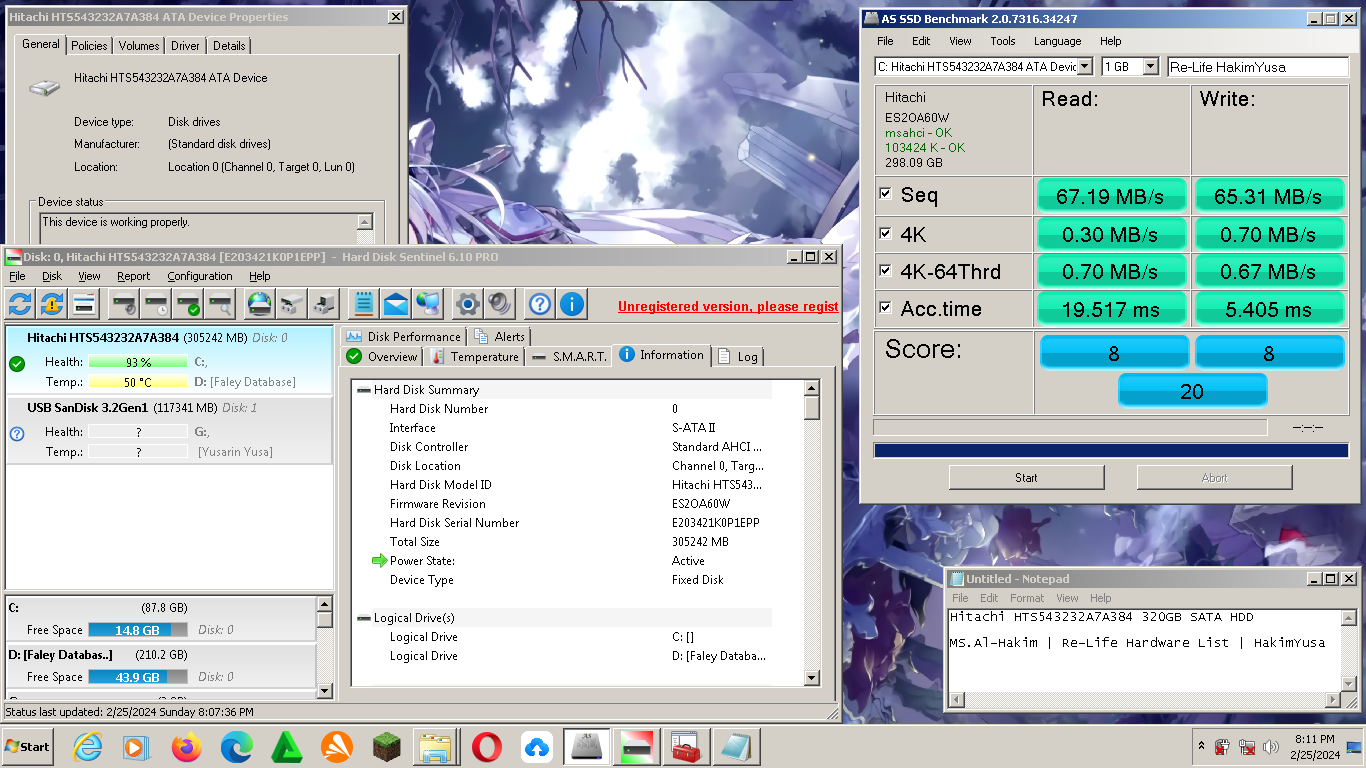Open configuration via the gear icon
This screenshot has height=768, width=1366.
click(x=467, y=303)
